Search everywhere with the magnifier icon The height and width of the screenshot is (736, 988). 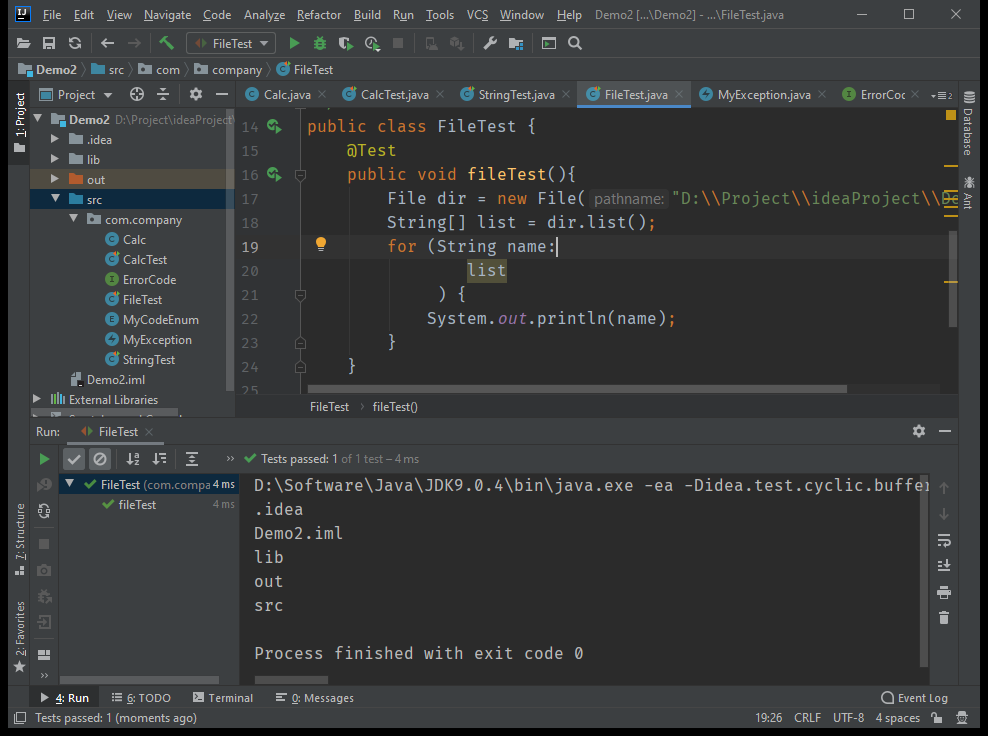575,43
